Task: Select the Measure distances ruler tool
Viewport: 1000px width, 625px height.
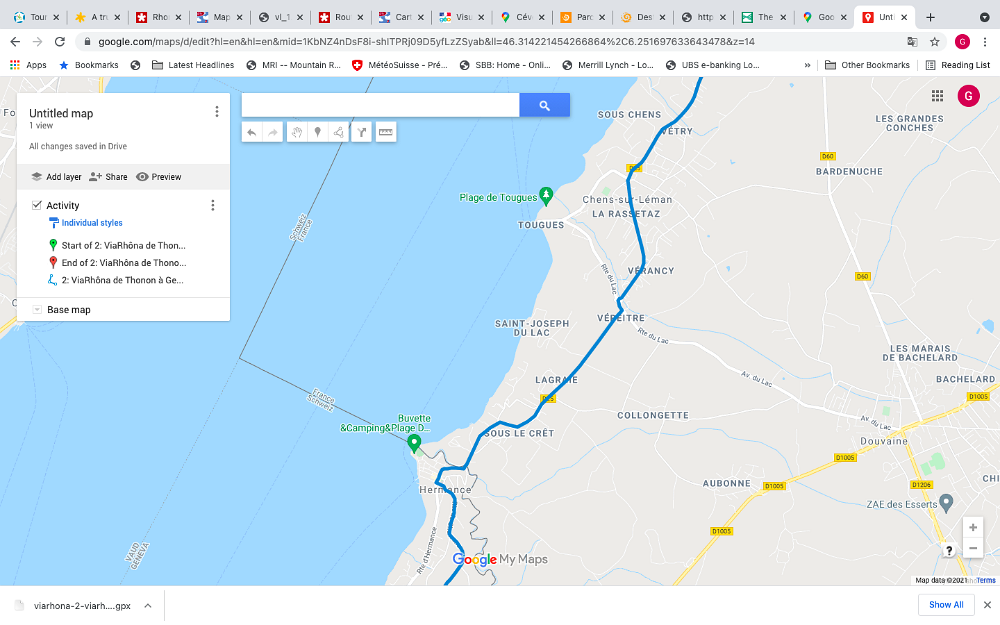Action: (385, 132)
